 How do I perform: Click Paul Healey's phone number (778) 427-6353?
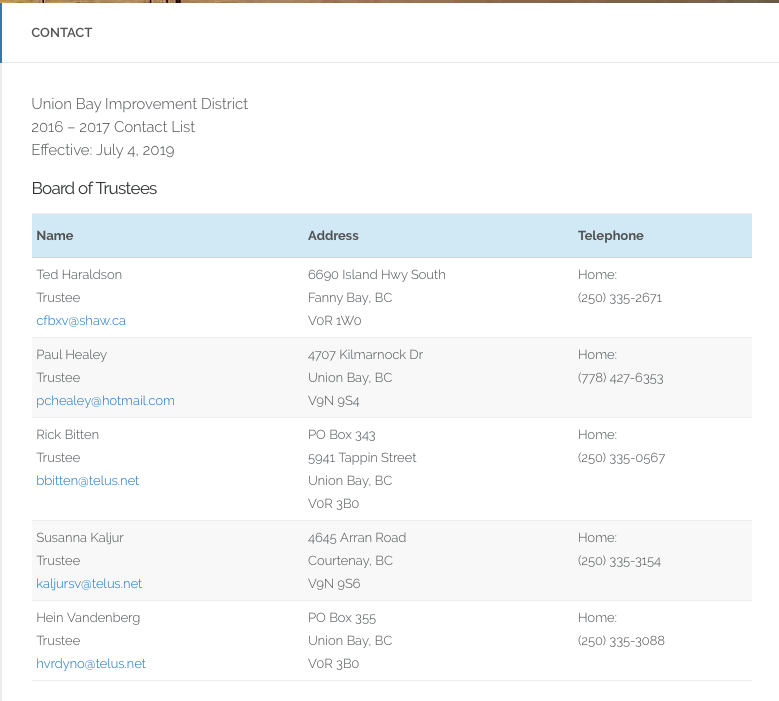(x=620, y=378)
